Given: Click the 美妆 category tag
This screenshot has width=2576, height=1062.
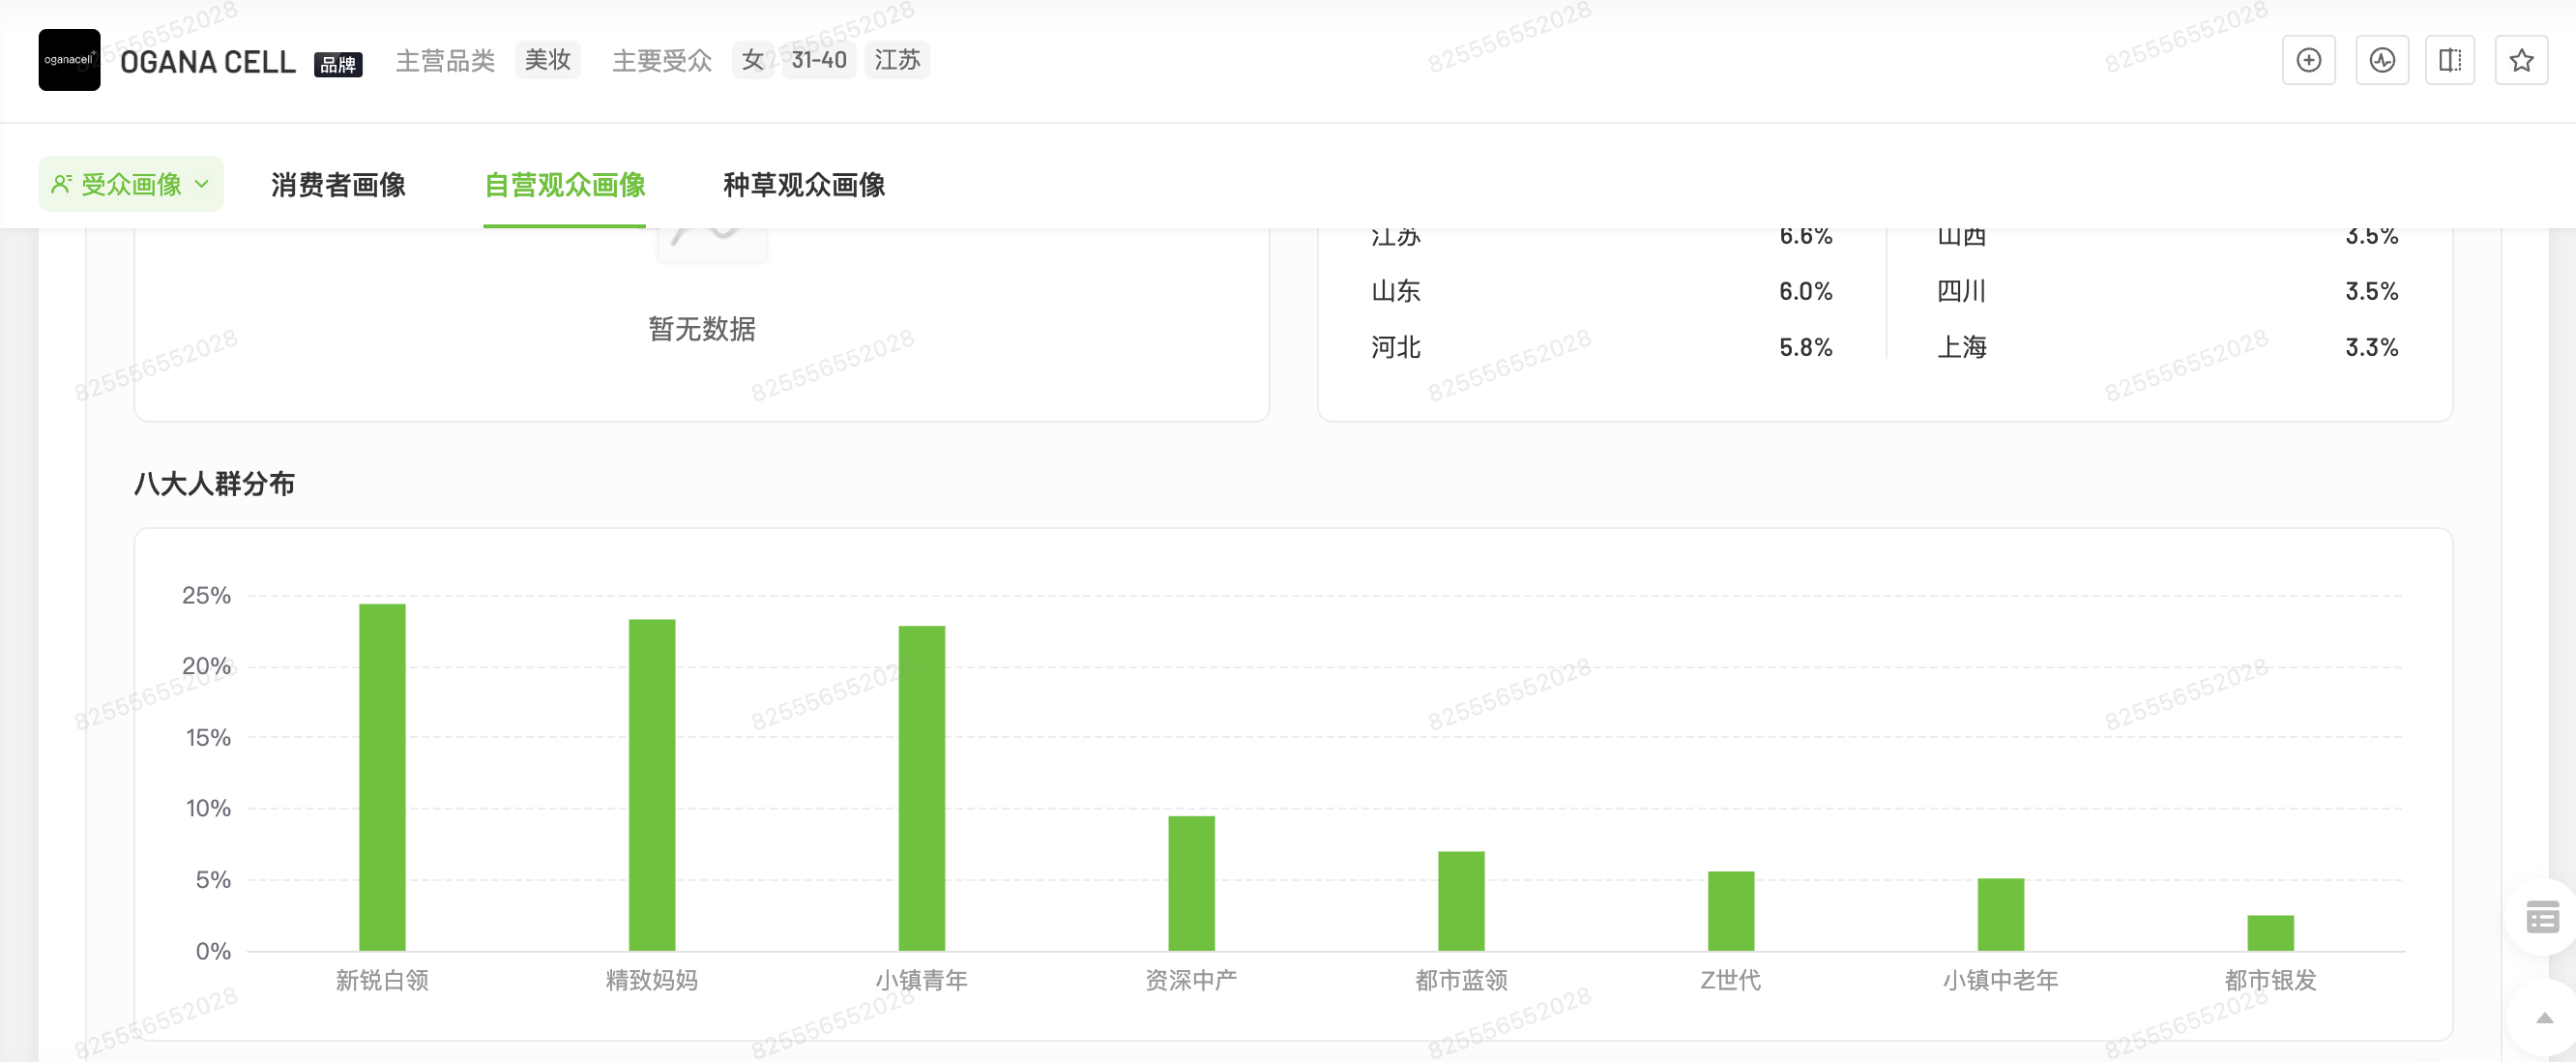Looking at the screenshot, I should (x=547, y=60).
